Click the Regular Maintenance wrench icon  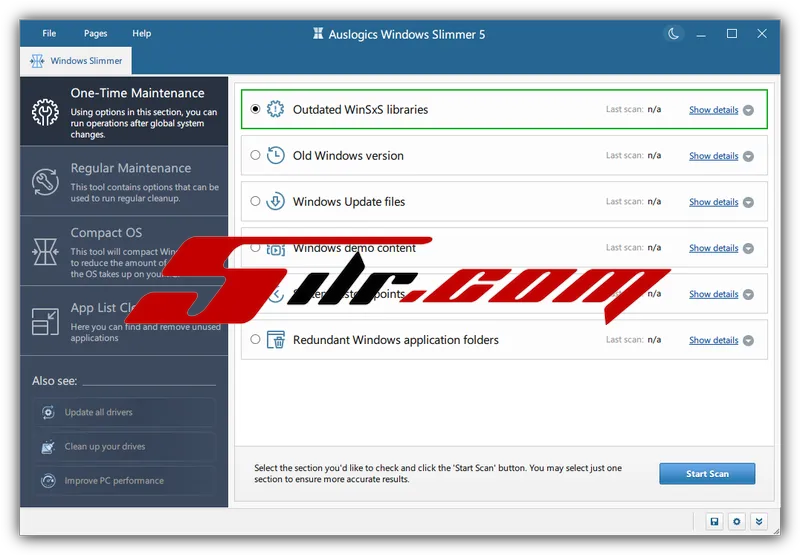click(x=45, y=182)
